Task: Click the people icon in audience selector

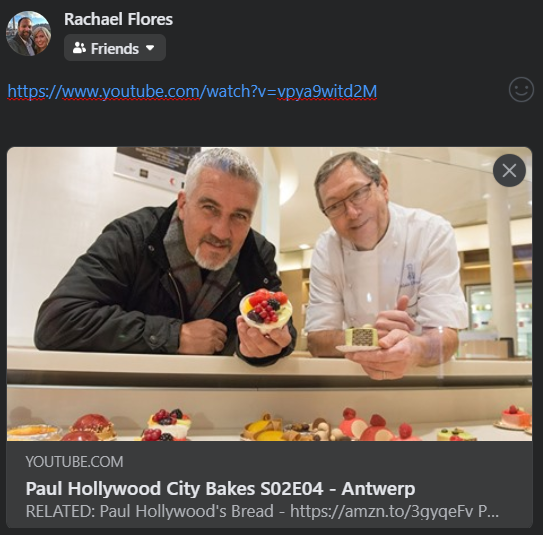Action: 79,48
